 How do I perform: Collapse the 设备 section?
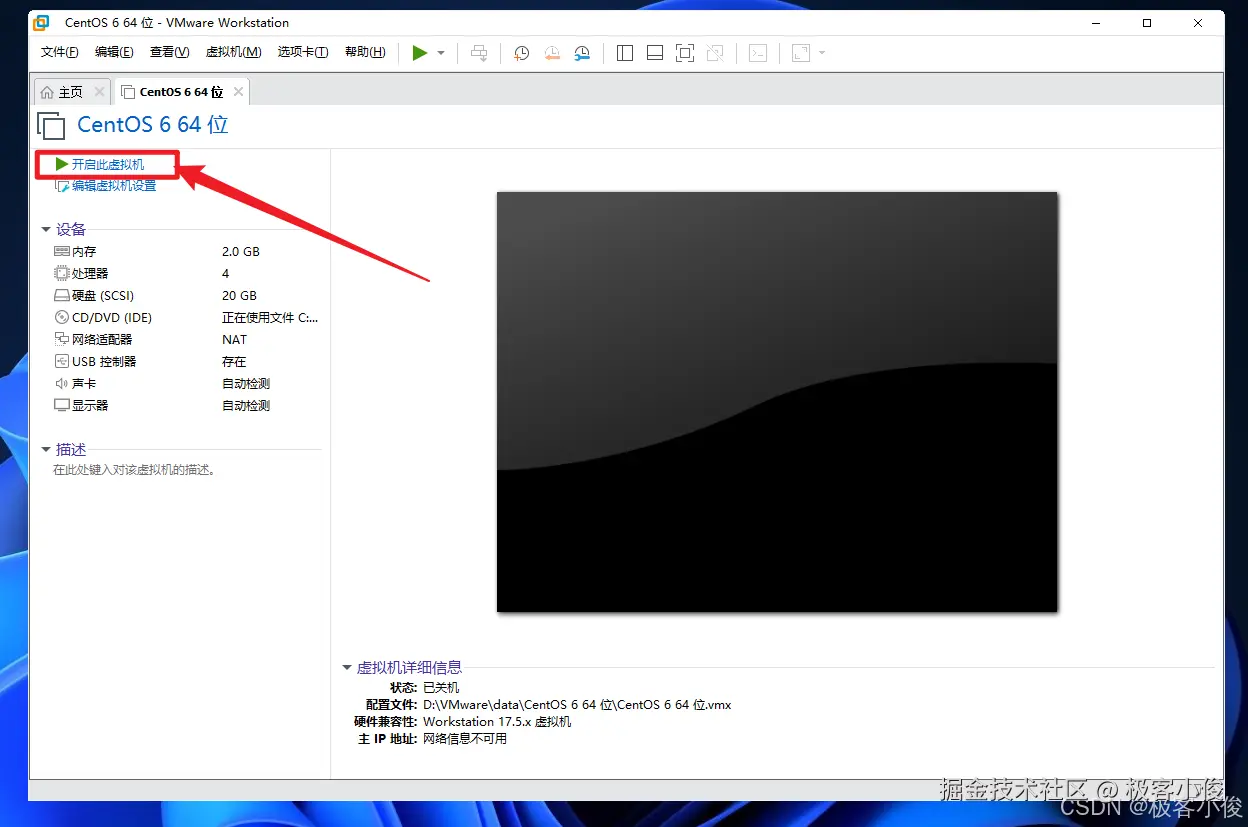46,230
